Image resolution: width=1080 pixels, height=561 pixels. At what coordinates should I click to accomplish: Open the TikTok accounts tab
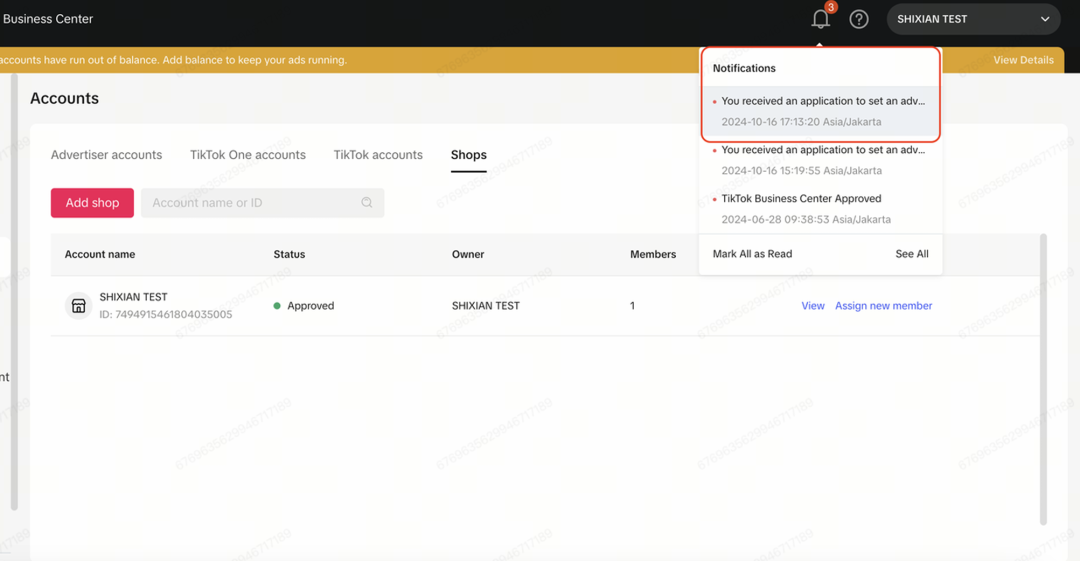pos(378,155)
